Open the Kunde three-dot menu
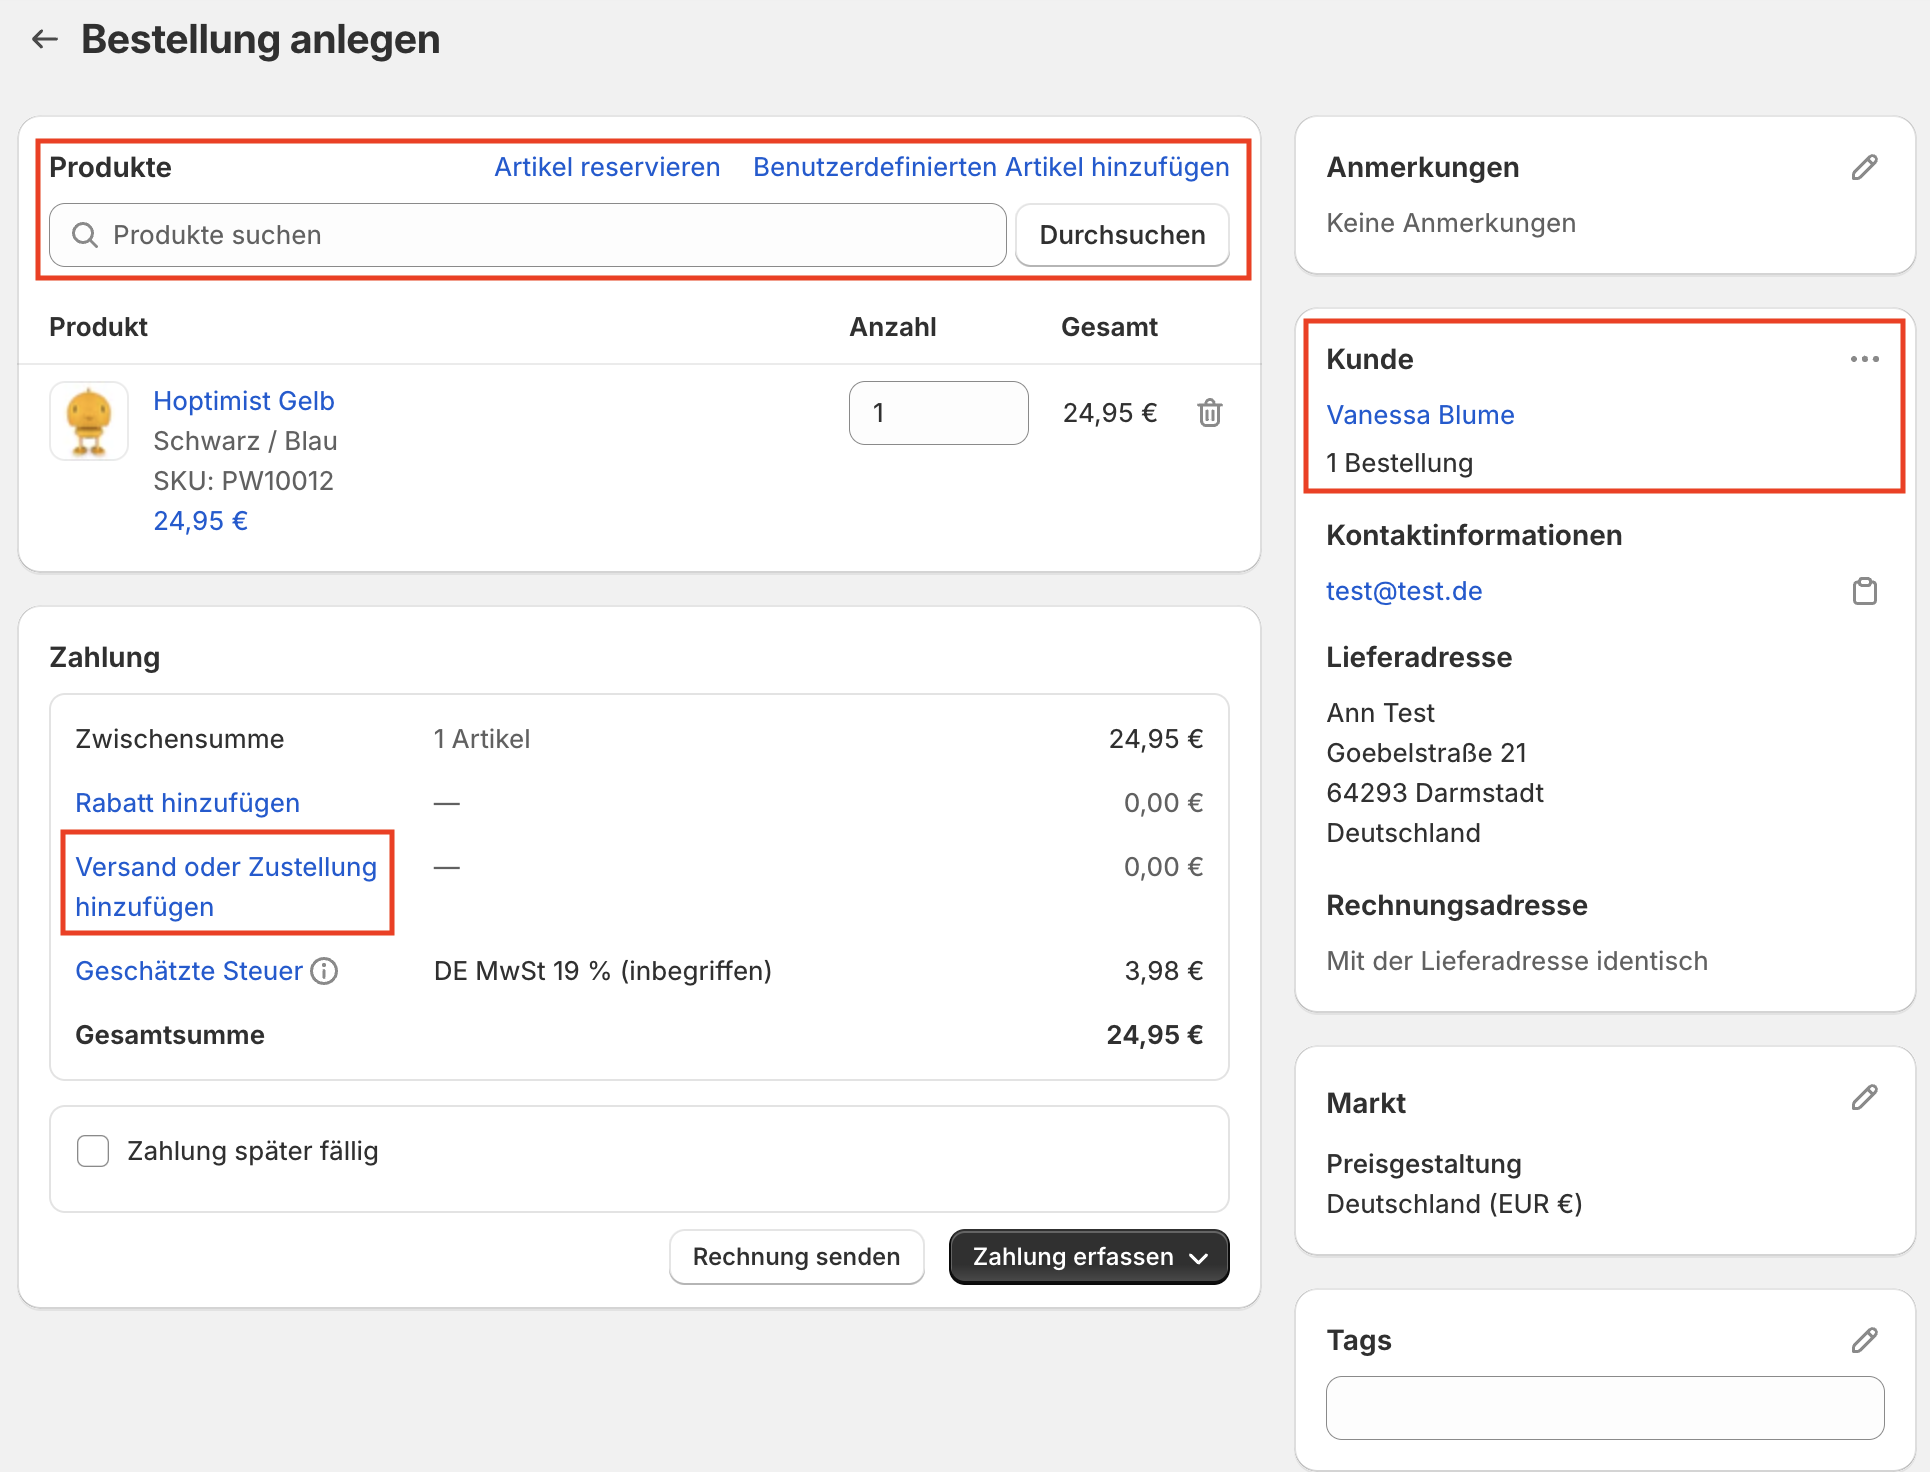This screenshot has height=1472, width=1930. click(1864, 359)
